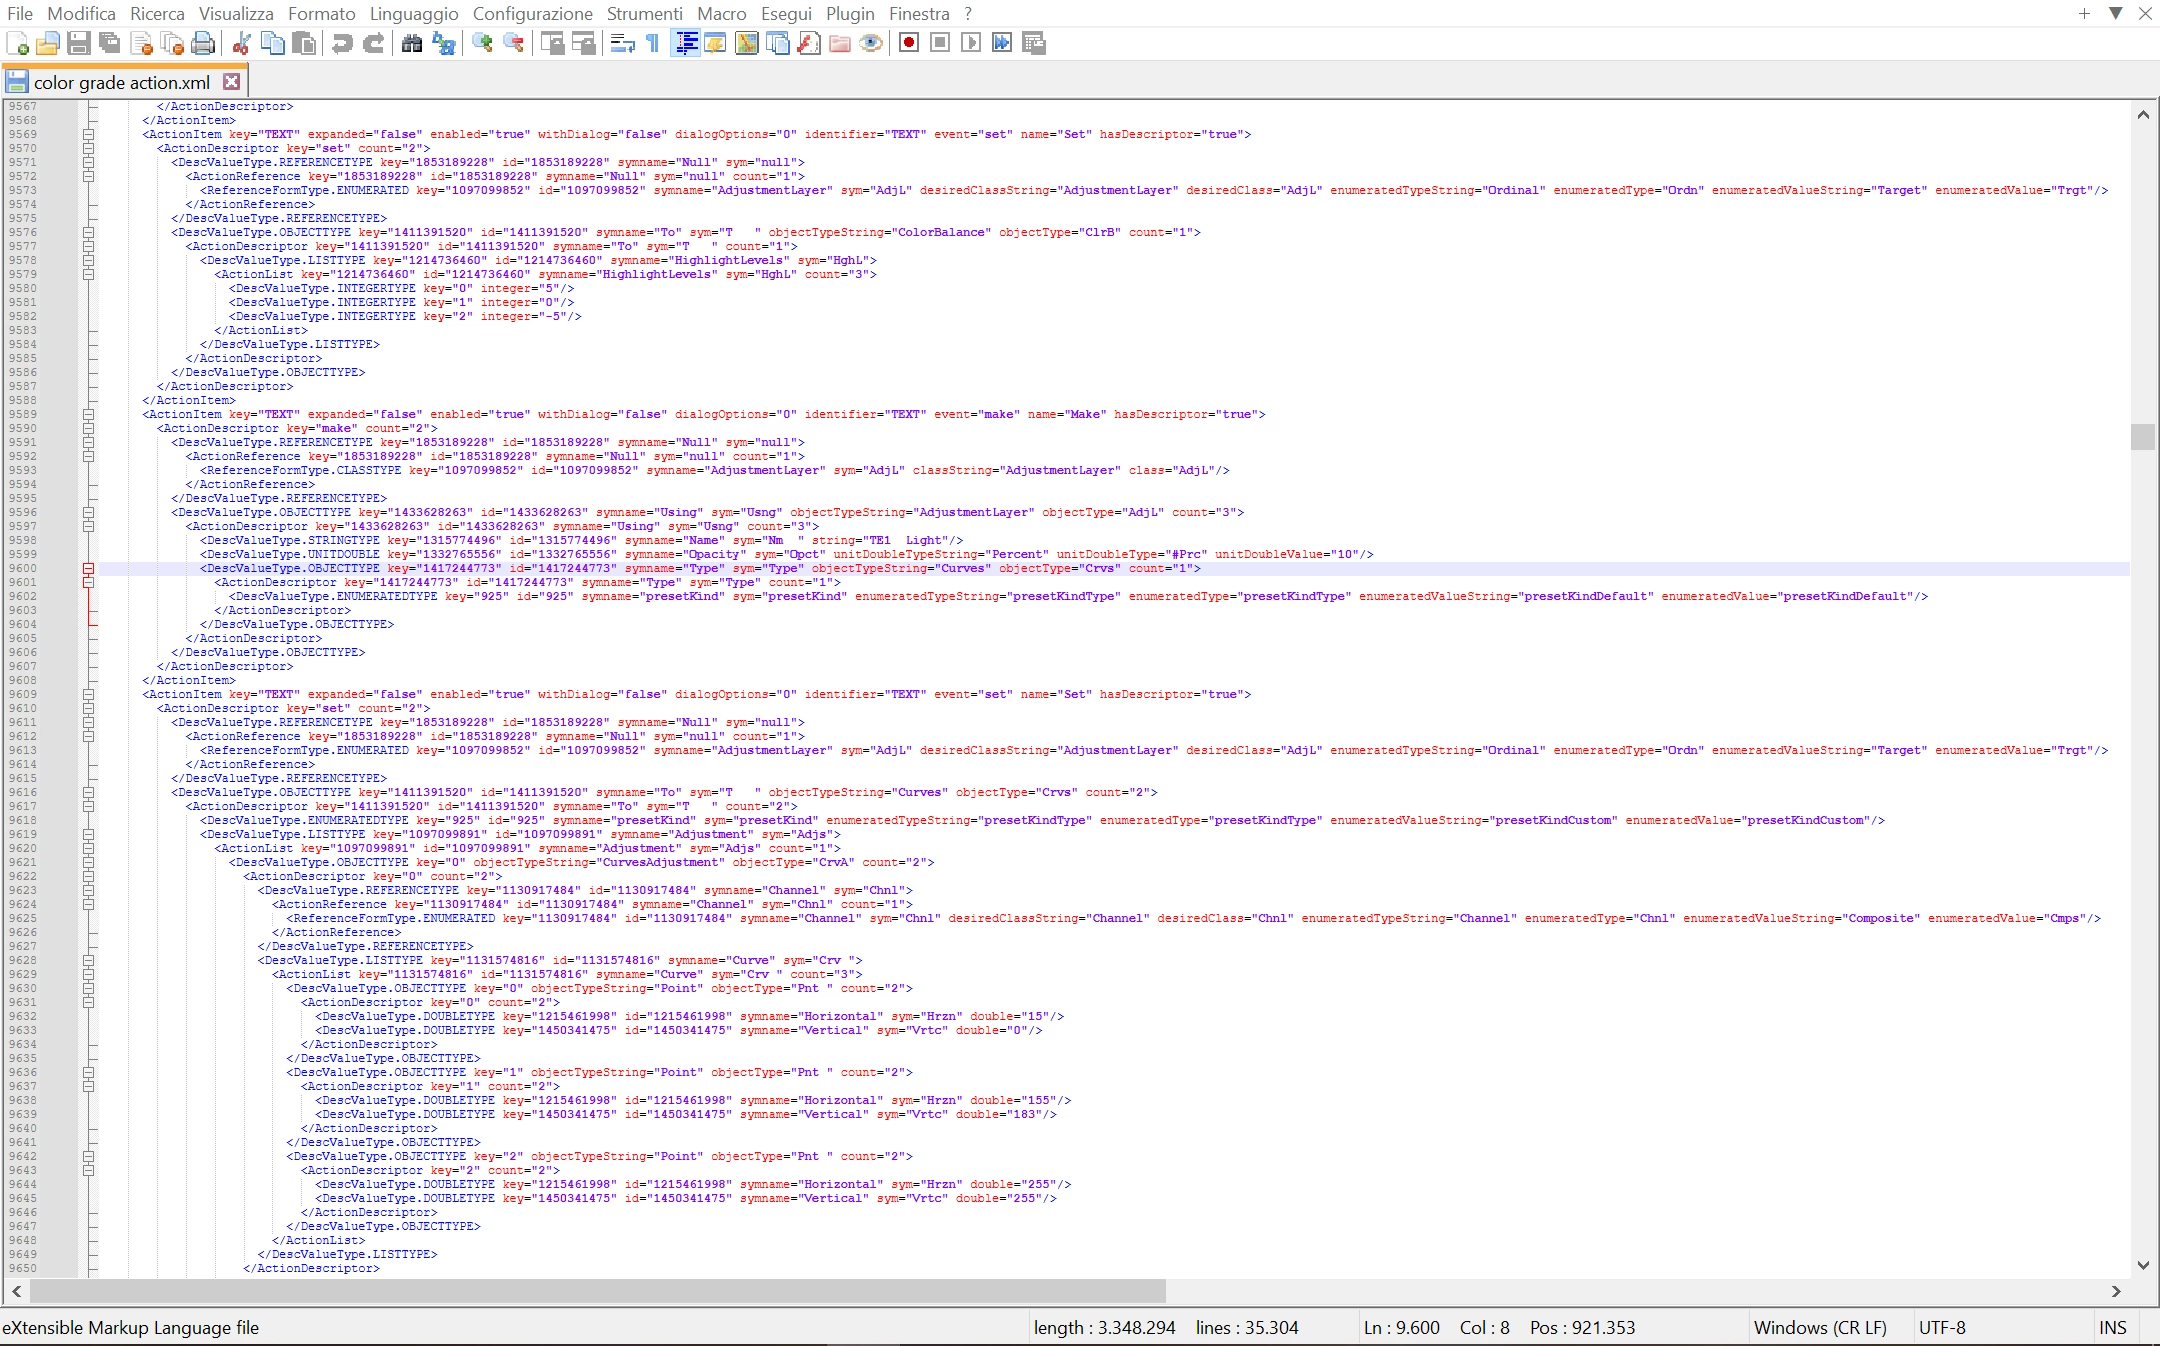The width and height of the screenshot is (2160, 1346).
Task: Close the color grade action.xml tab
Action: tap(231, 82)
